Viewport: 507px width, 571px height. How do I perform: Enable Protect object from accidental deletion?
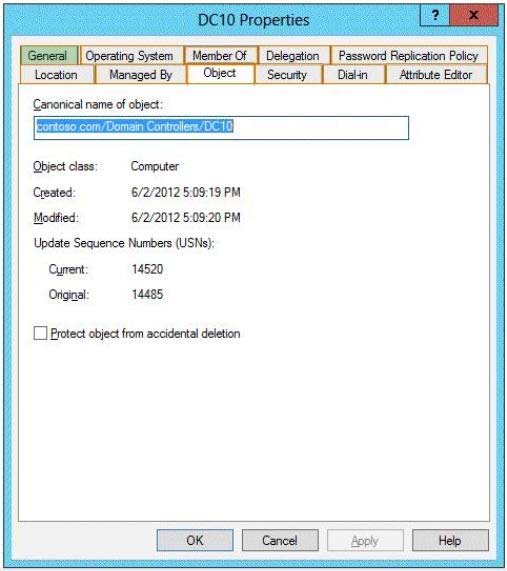pos(40,333)
